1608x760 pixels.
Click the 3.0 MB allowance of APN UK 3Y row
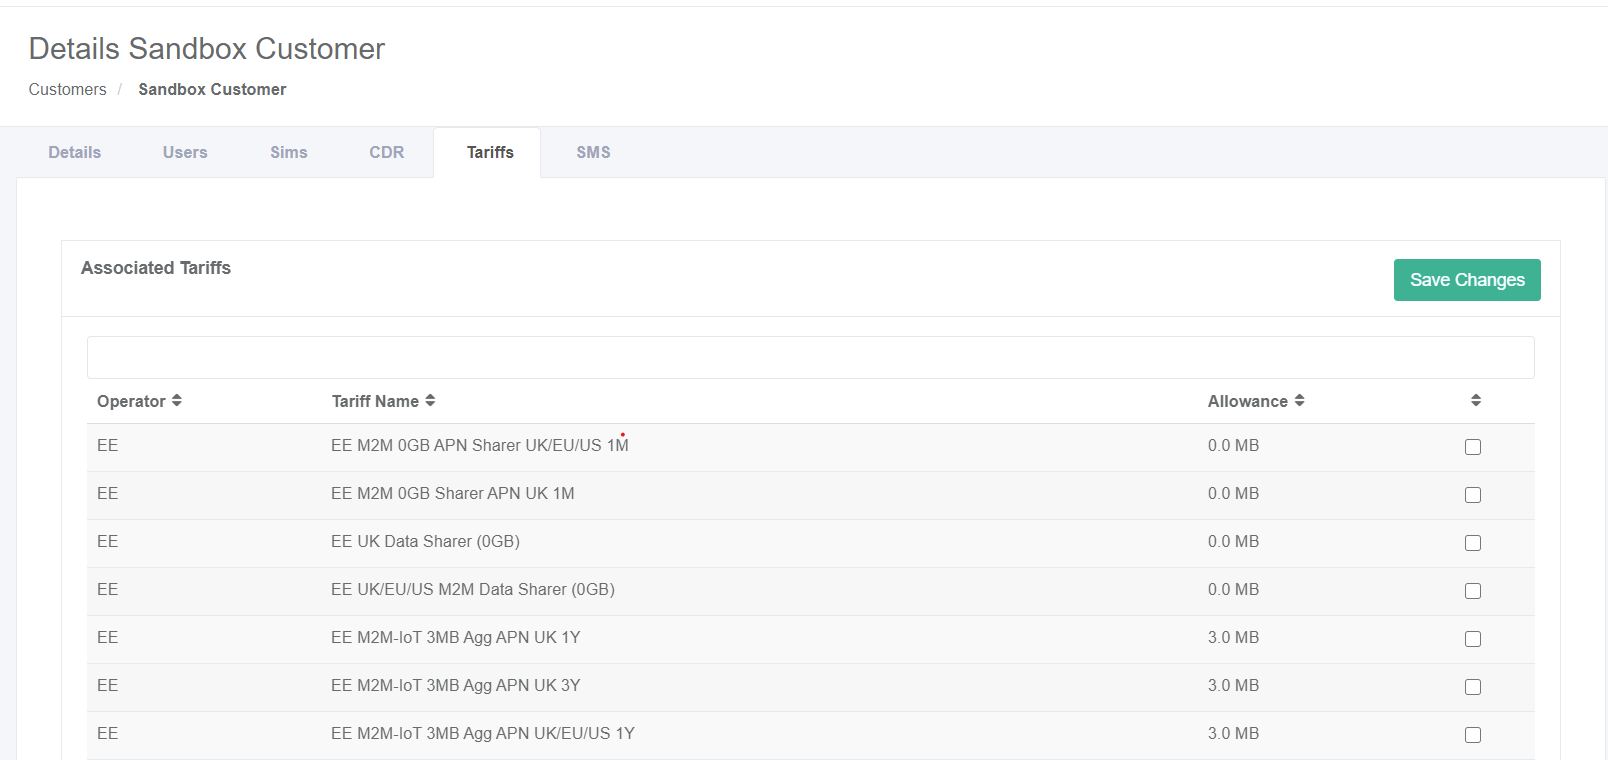coord(1233,685)
